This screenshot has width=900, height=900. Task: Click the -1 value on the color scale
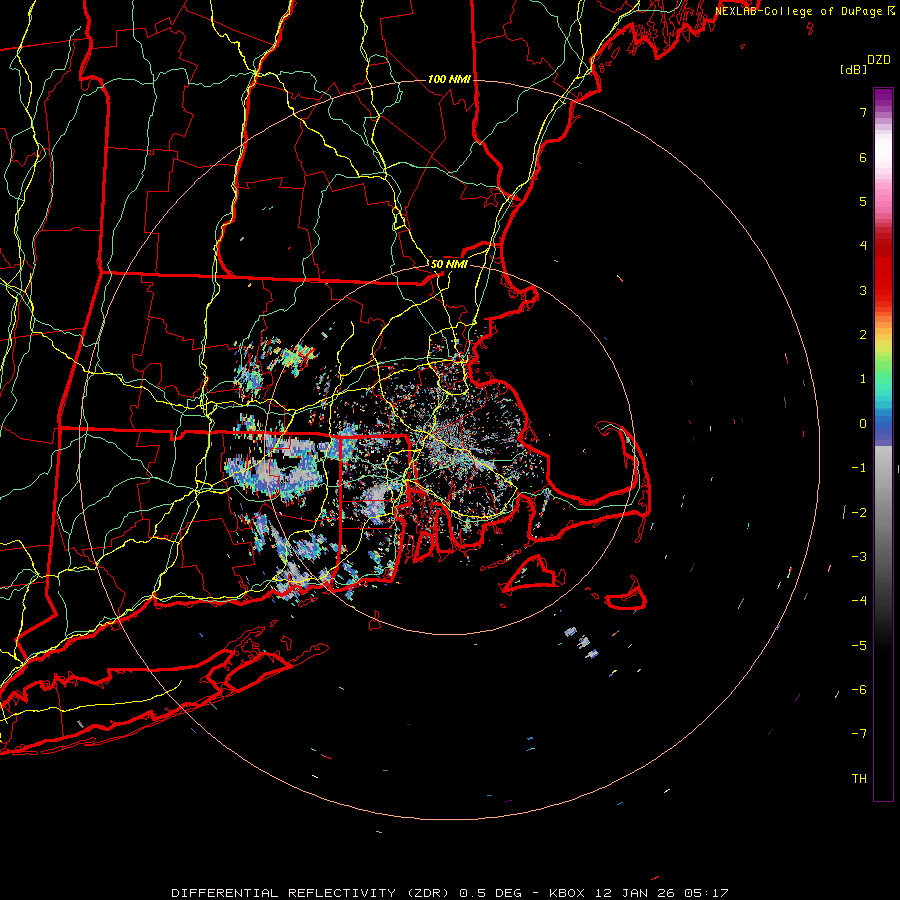click(859, 468)
